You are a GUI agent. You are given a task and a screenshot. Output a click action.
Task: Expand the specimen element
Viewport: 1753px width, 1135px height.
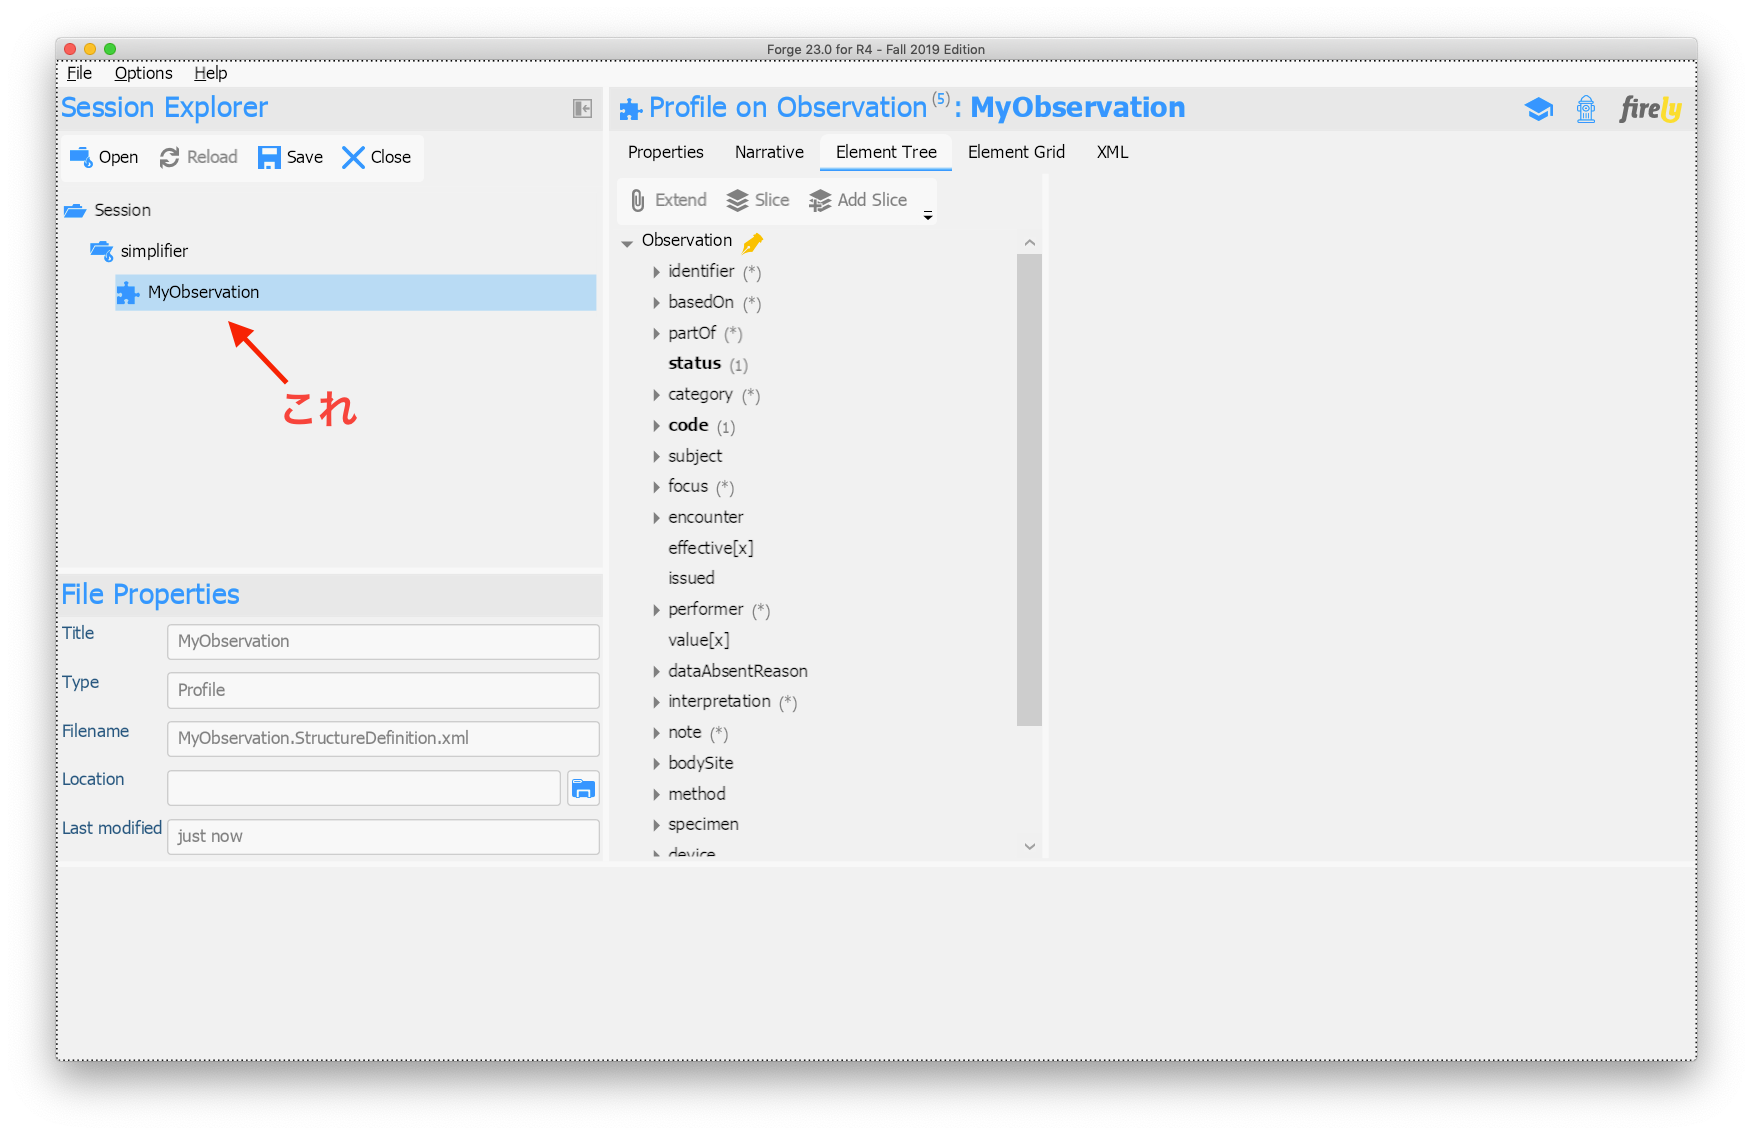click(x=656, y=825)
